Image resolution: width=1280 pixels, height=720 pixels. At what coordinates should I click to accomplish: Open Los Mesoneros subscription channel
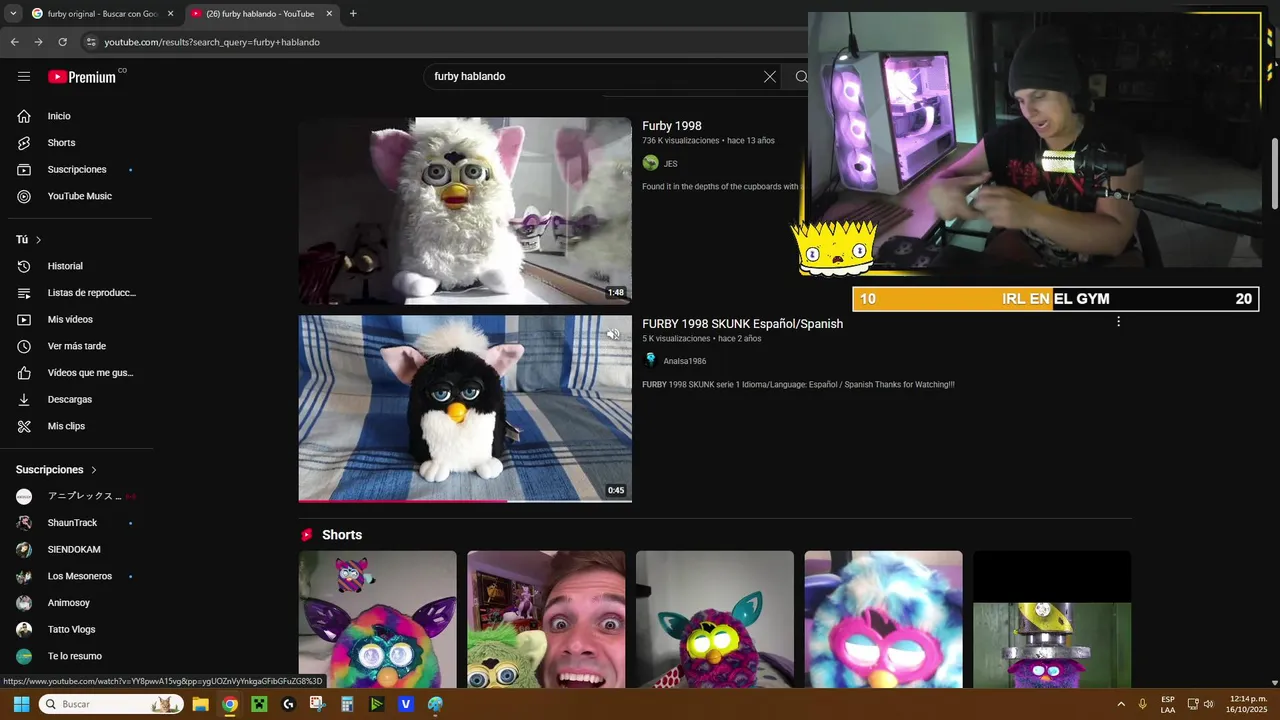pos(80,576)
